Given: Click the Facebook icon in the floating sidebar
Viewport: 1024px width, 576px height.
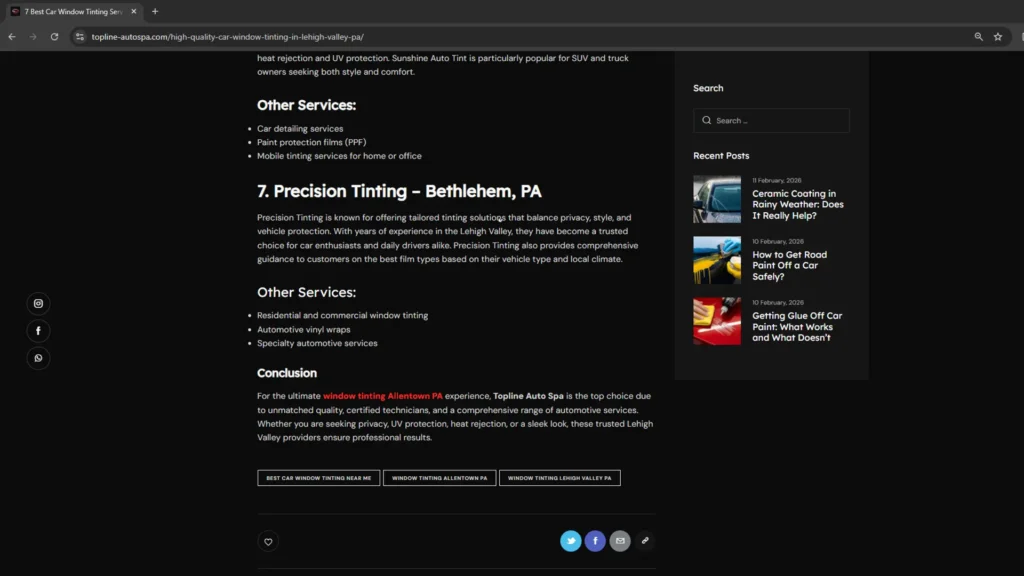Looking at the screenshot, I should coord(38,330).
